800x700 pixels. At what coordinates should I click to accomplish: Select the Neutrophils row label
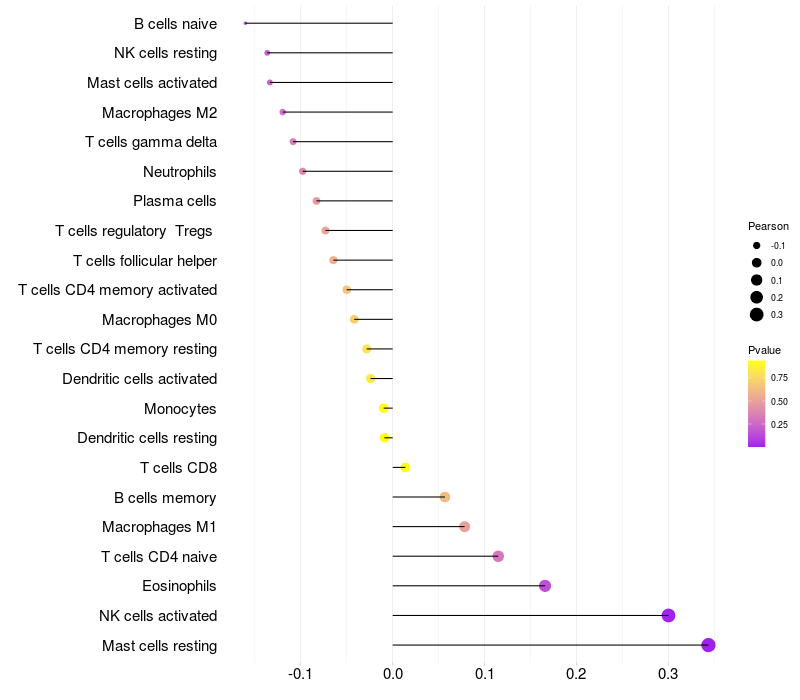pos(179,172)
